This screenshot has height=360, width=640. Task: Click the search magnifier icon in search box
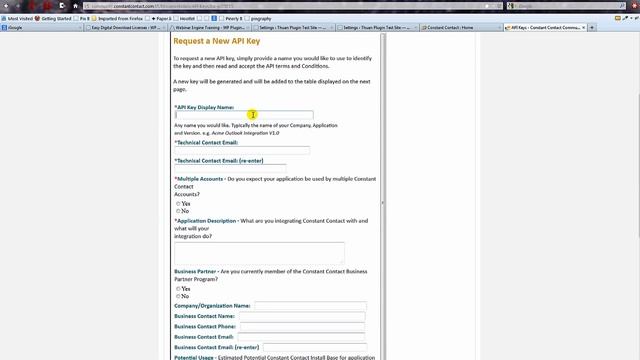coord(622,6)
